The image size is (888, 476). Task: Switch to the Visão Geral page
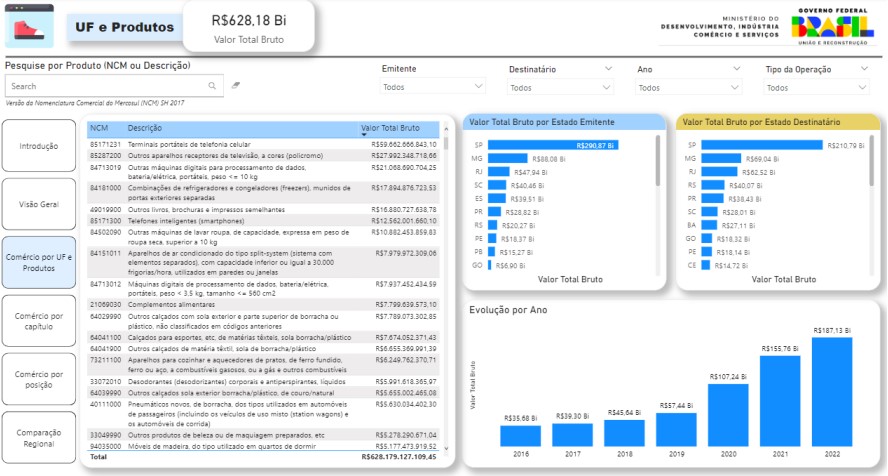point(39,204)
